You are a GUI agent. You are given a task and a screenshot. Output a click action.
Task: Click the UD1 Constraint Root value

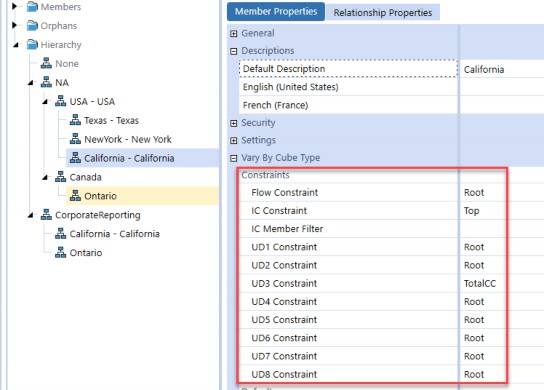474,247
